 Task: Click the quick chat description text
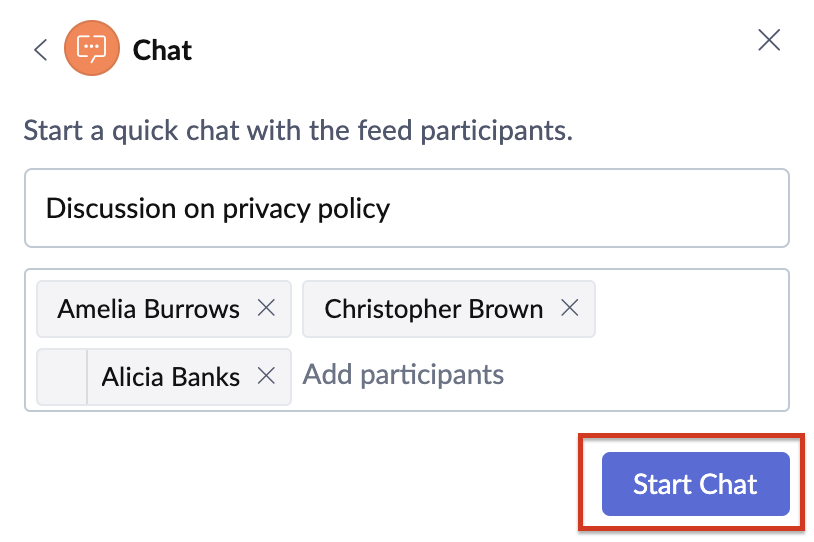pos(297,130)
